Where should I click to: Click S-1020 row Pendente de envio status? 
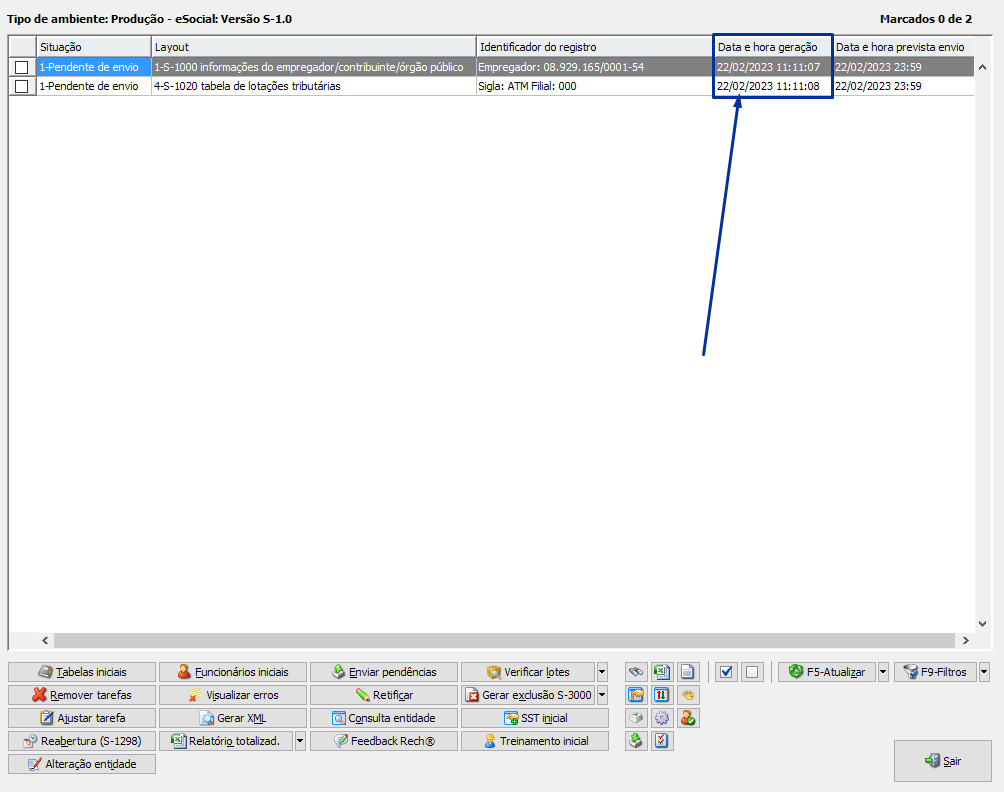click(93, 86)
